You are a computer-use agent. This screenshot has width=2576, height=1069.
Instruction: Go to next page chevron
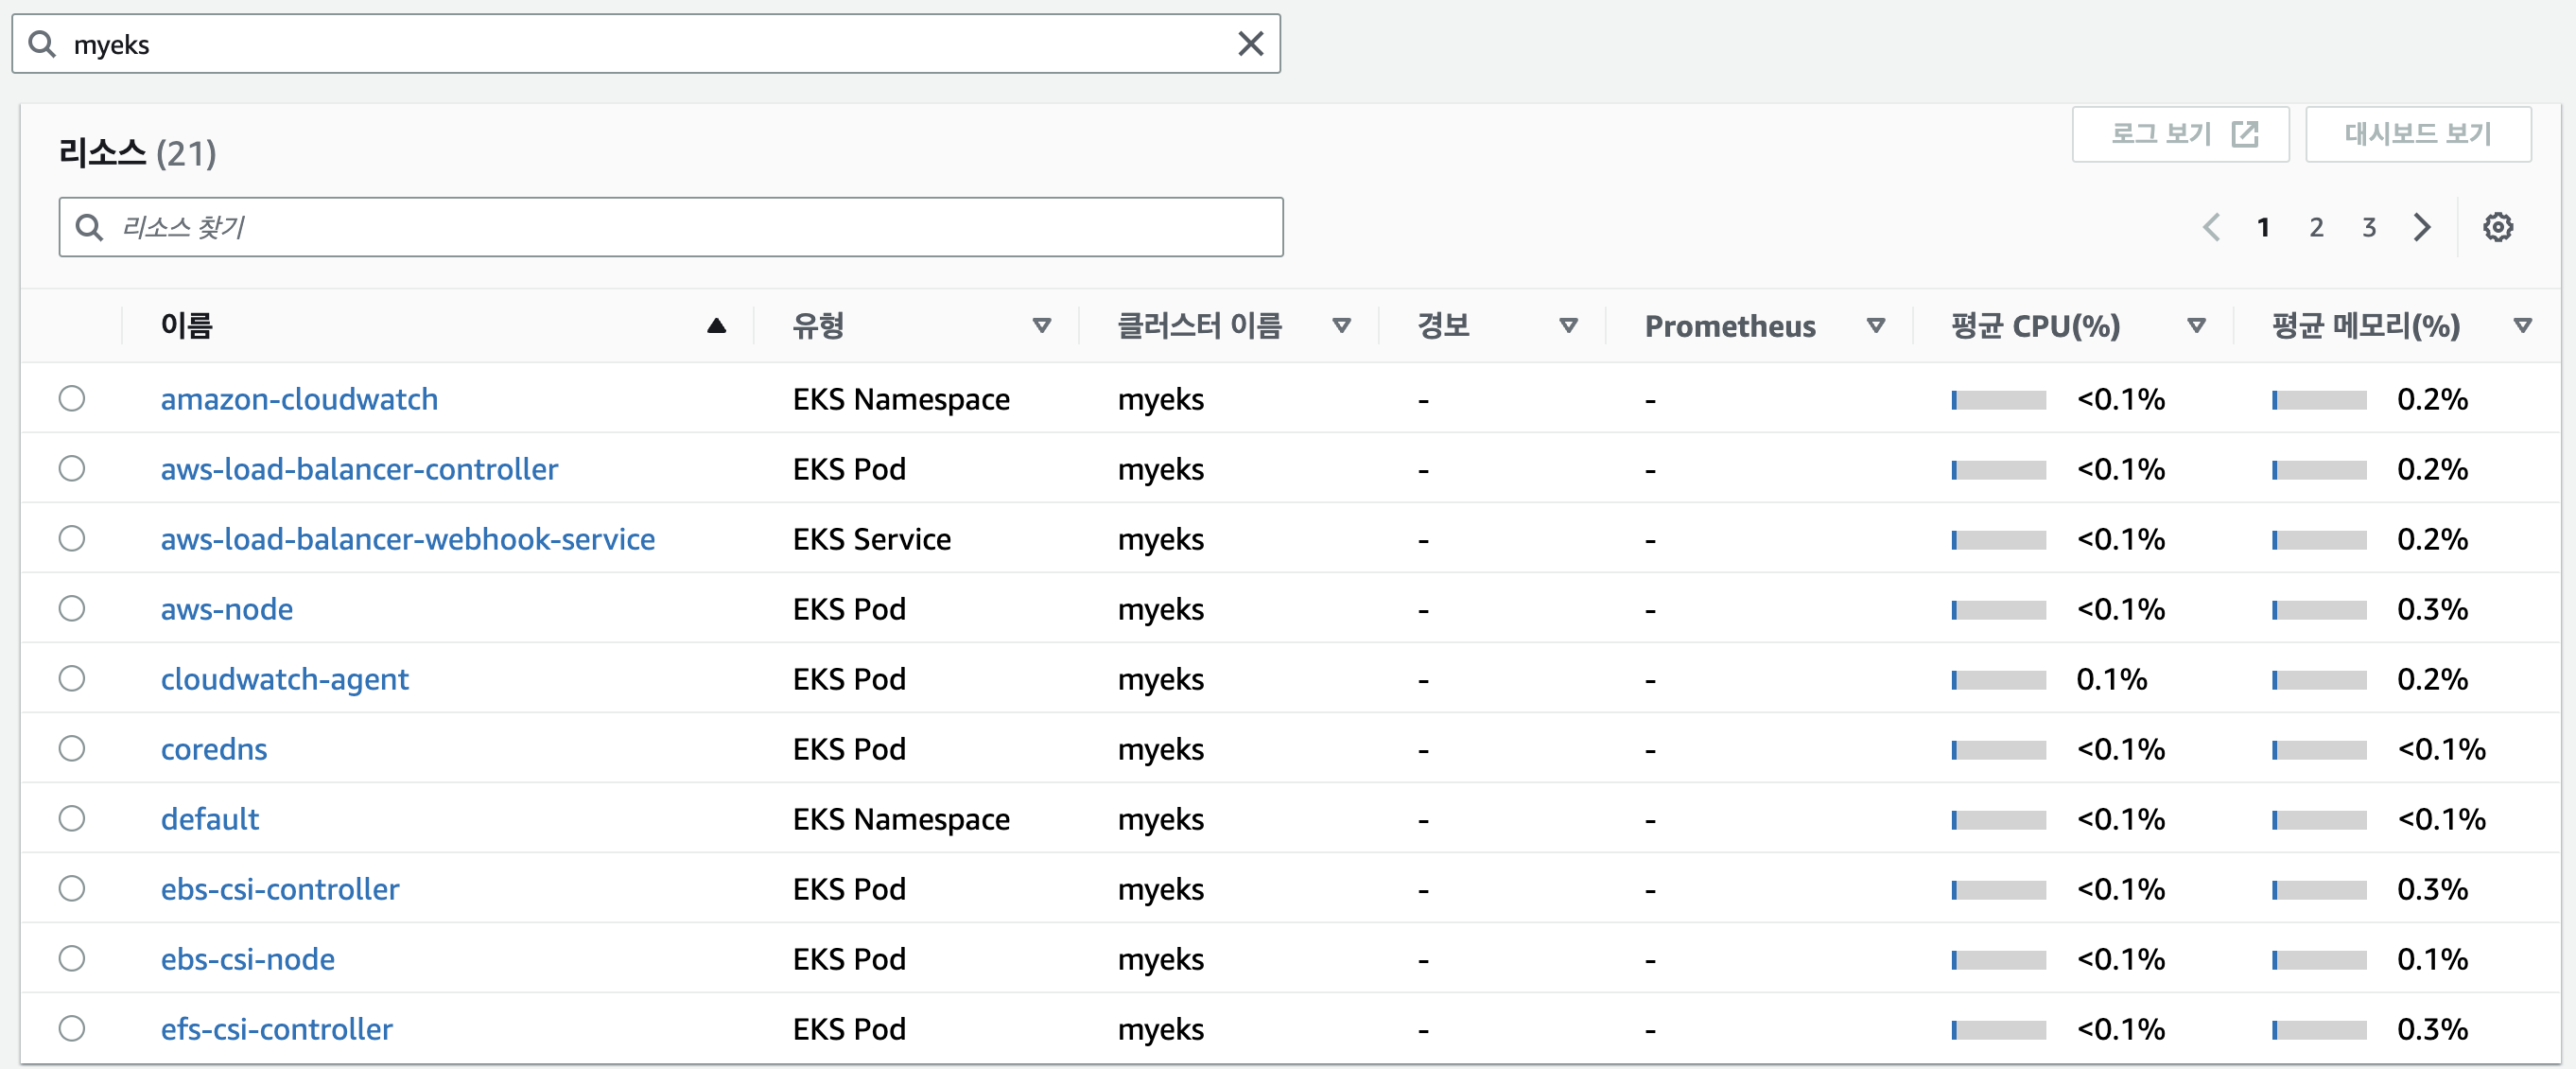coord(2421,227)
